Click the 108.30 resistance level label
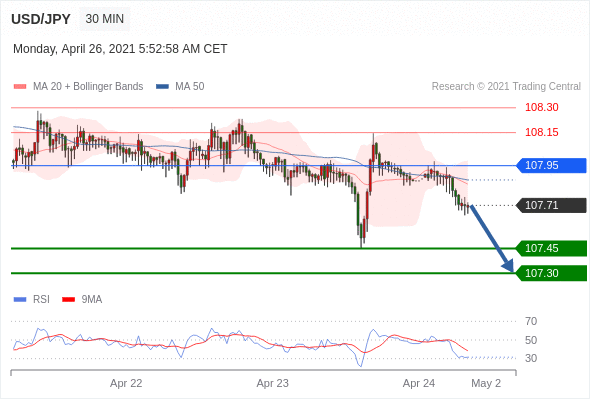This screenshot has width=590, height=400. [541, 108]
